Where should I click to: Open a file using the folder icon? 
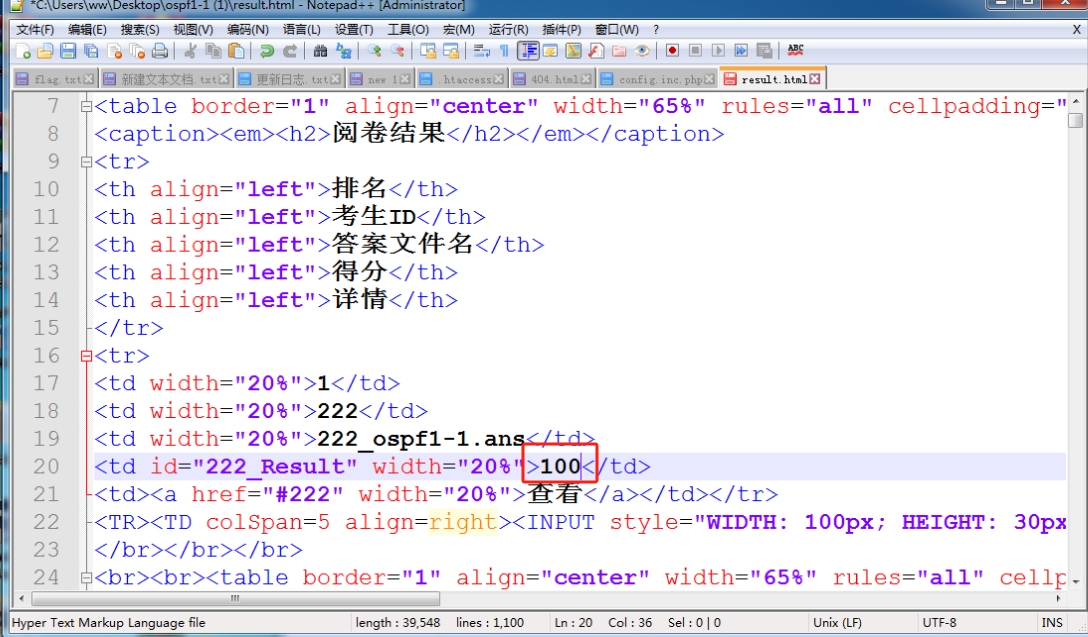click(45, 51)
